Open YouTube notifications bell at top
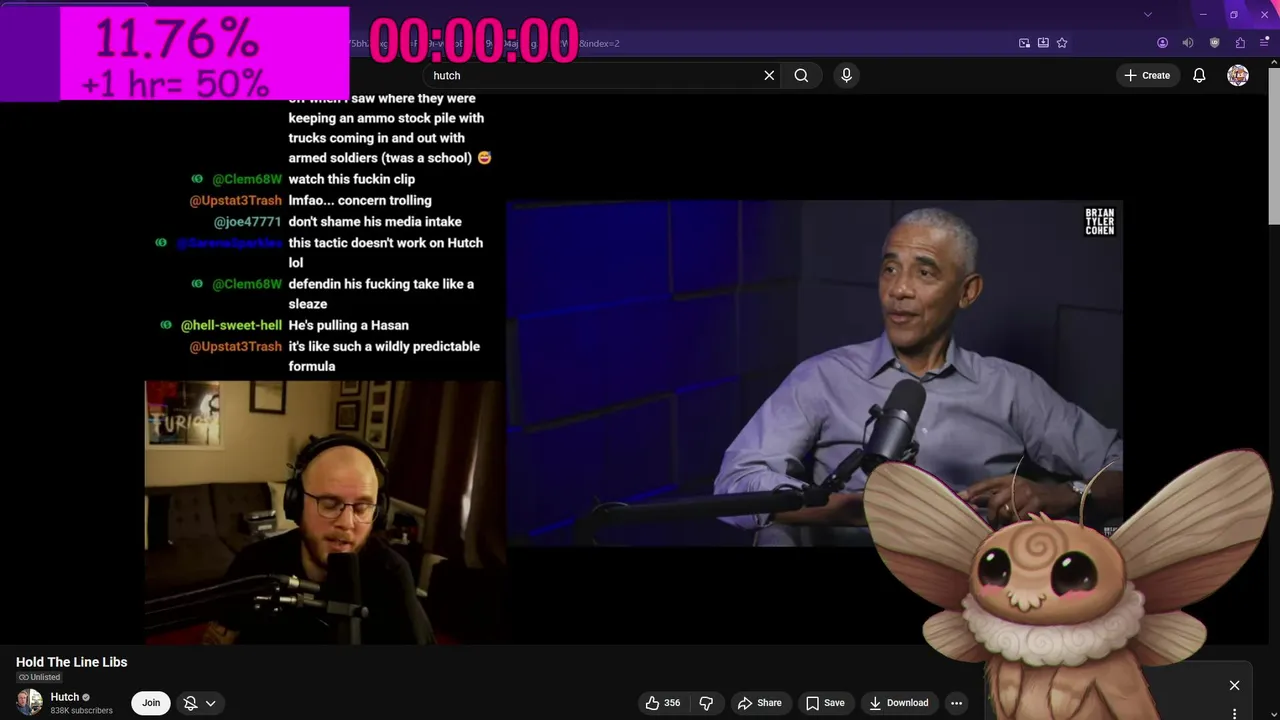1280x720 pixels. point(1199,75)
